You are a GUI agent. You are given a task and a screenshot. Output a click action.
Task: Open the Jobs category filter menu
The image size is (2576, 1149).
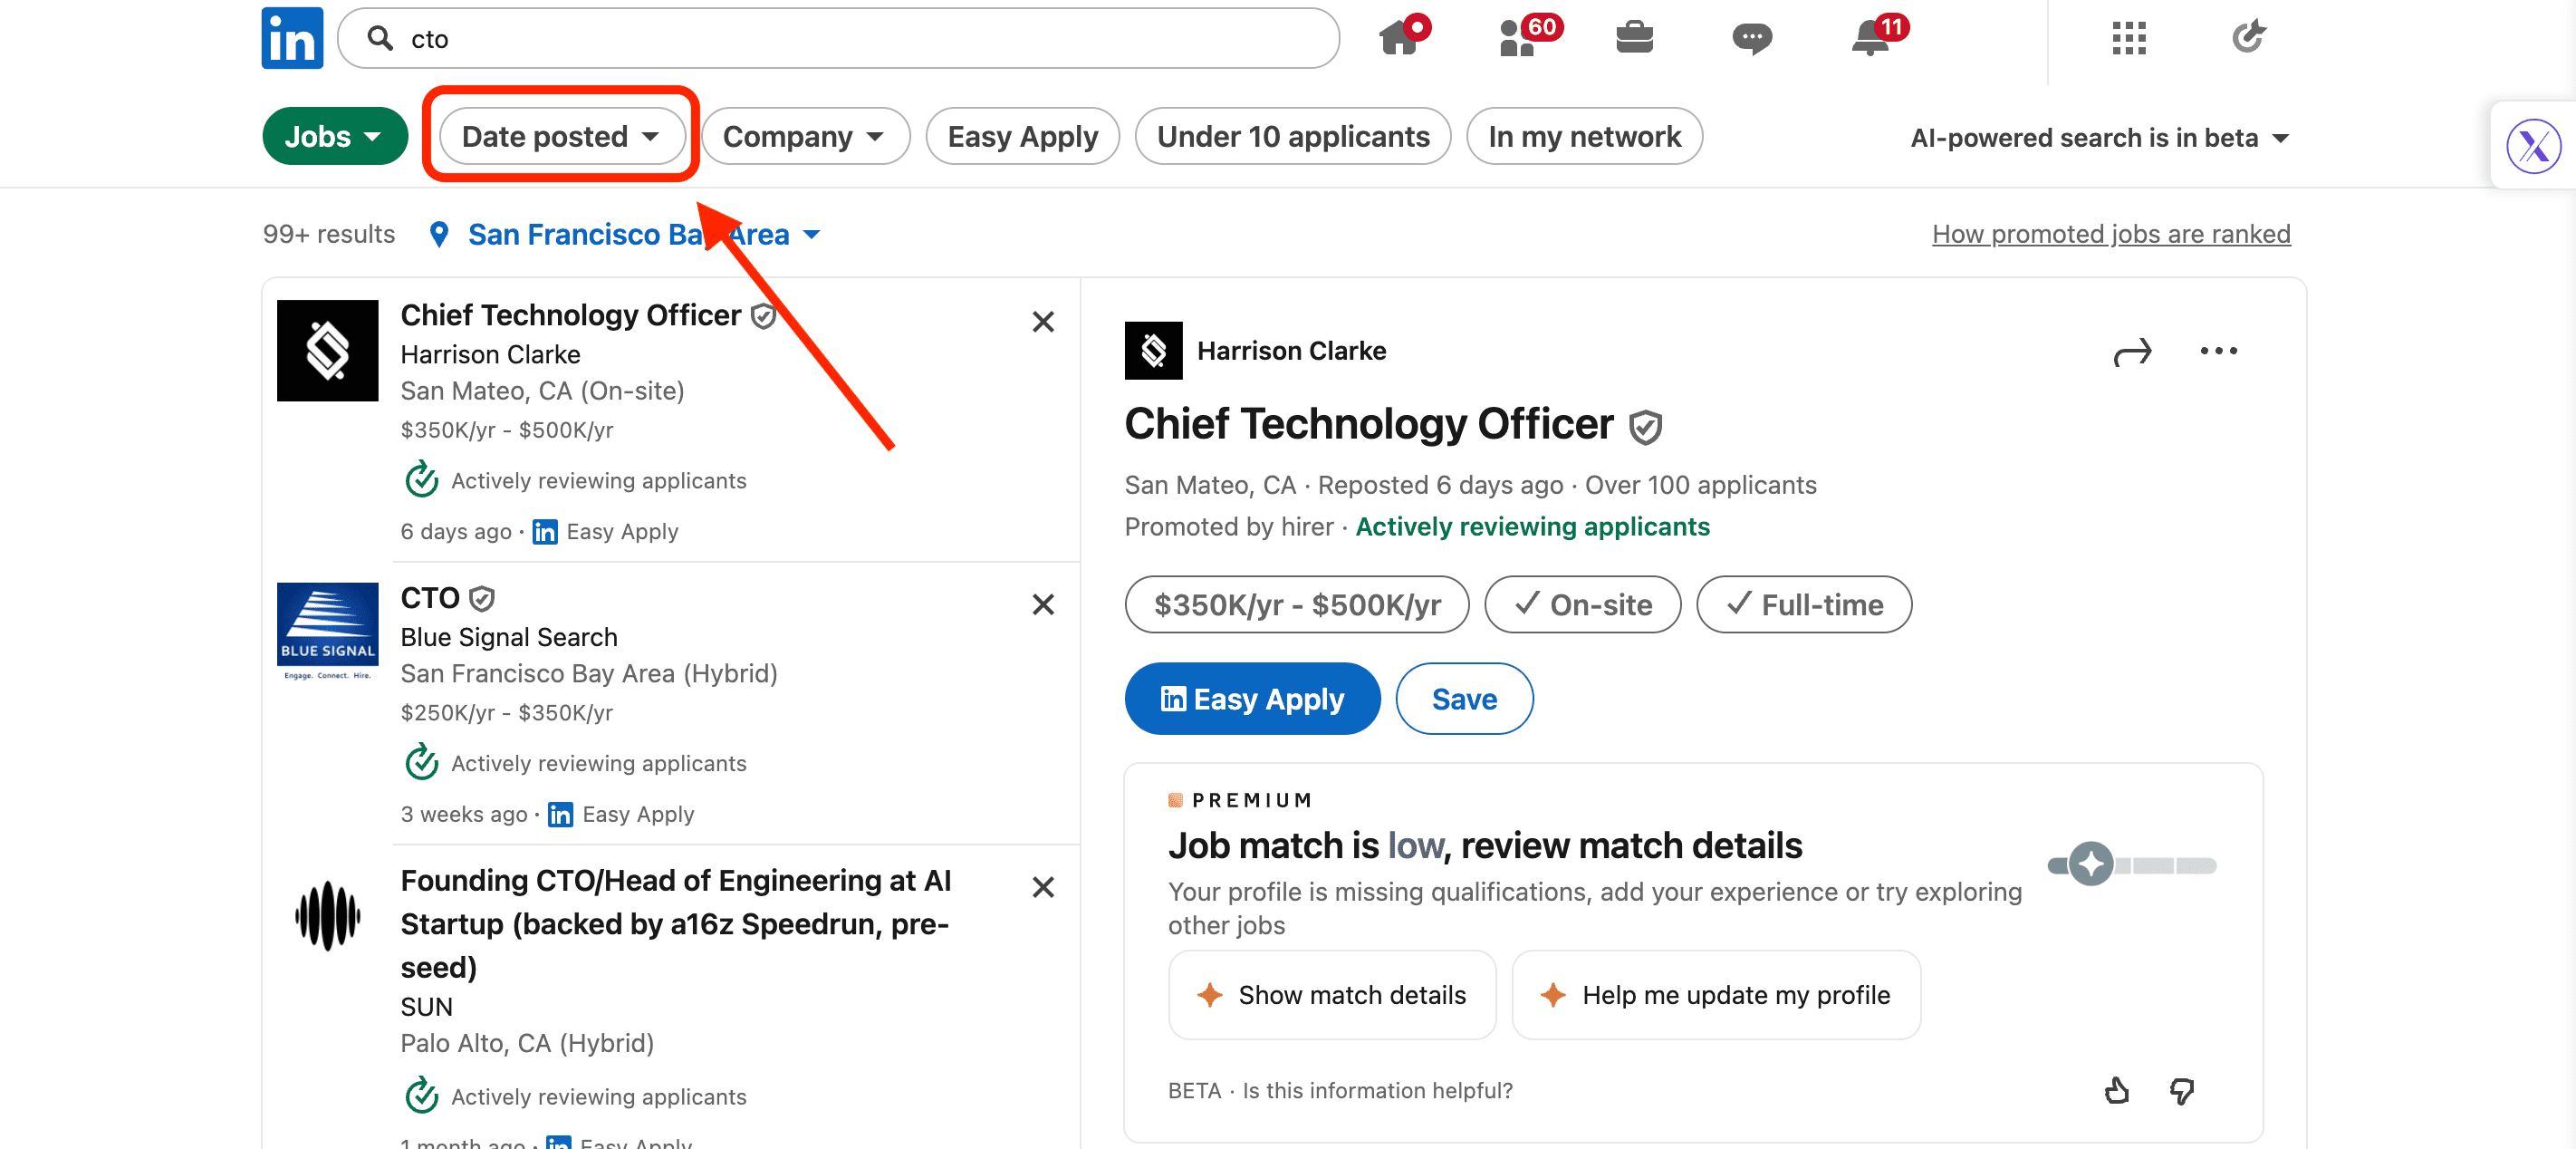click(x=334, y=137)
